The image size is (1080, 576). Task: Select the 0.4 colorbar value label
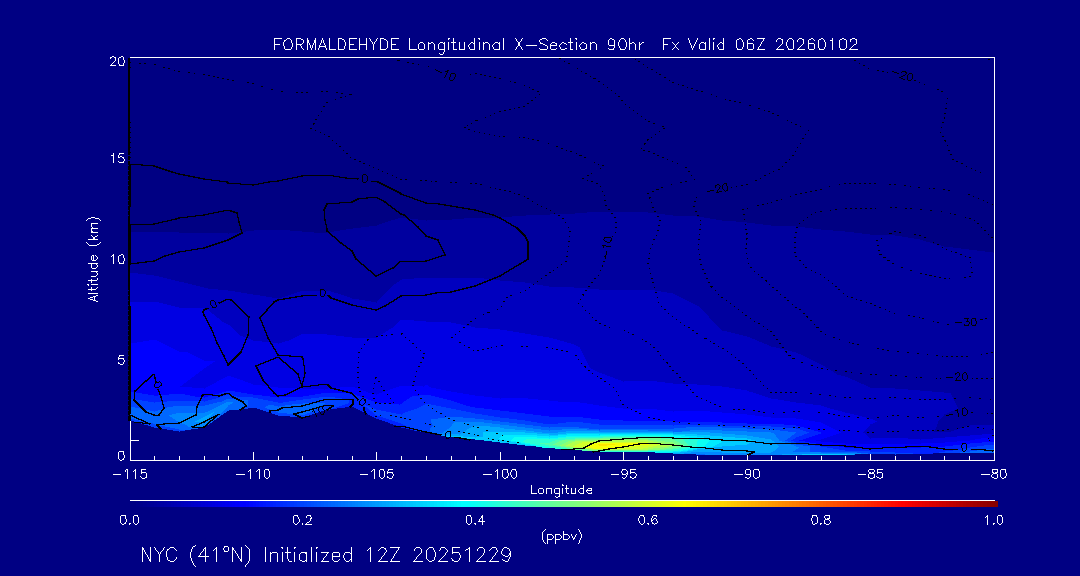tap(475, 520)
